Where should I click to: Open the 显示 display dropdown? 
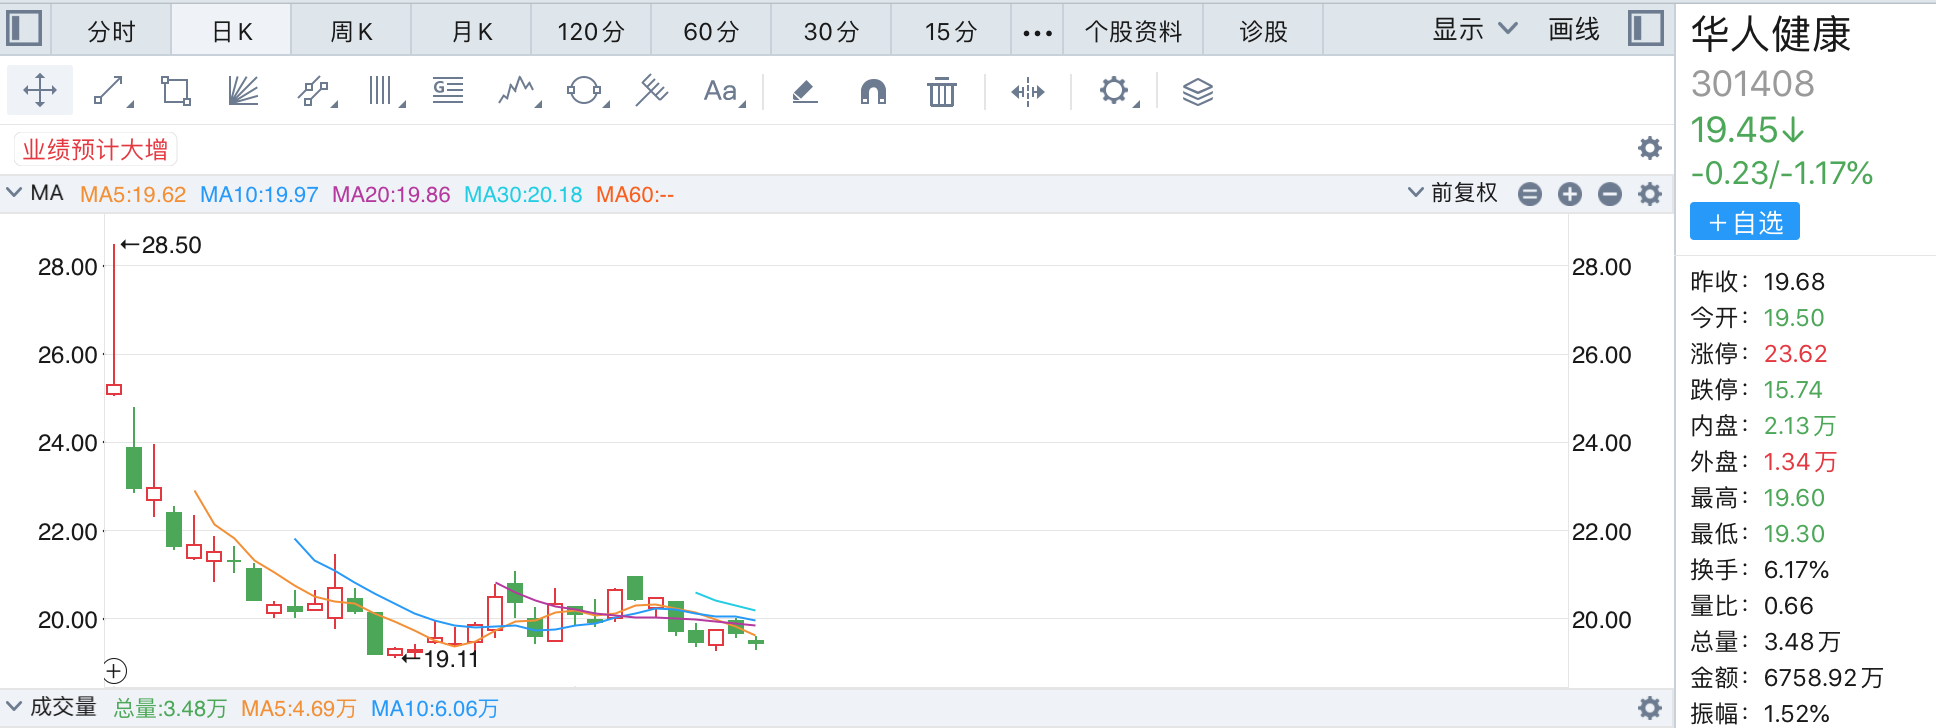[1474, 30]
